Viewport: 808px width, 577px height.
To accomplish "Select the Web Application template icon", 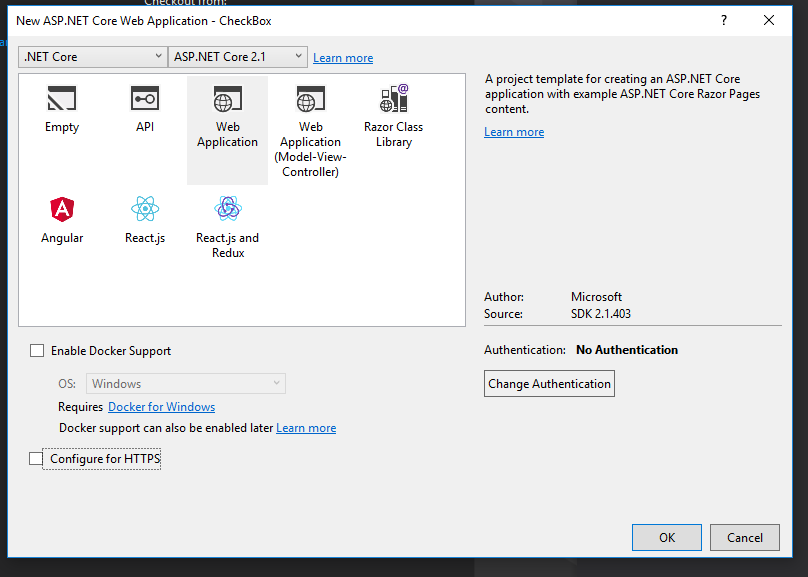I will 227,99.
